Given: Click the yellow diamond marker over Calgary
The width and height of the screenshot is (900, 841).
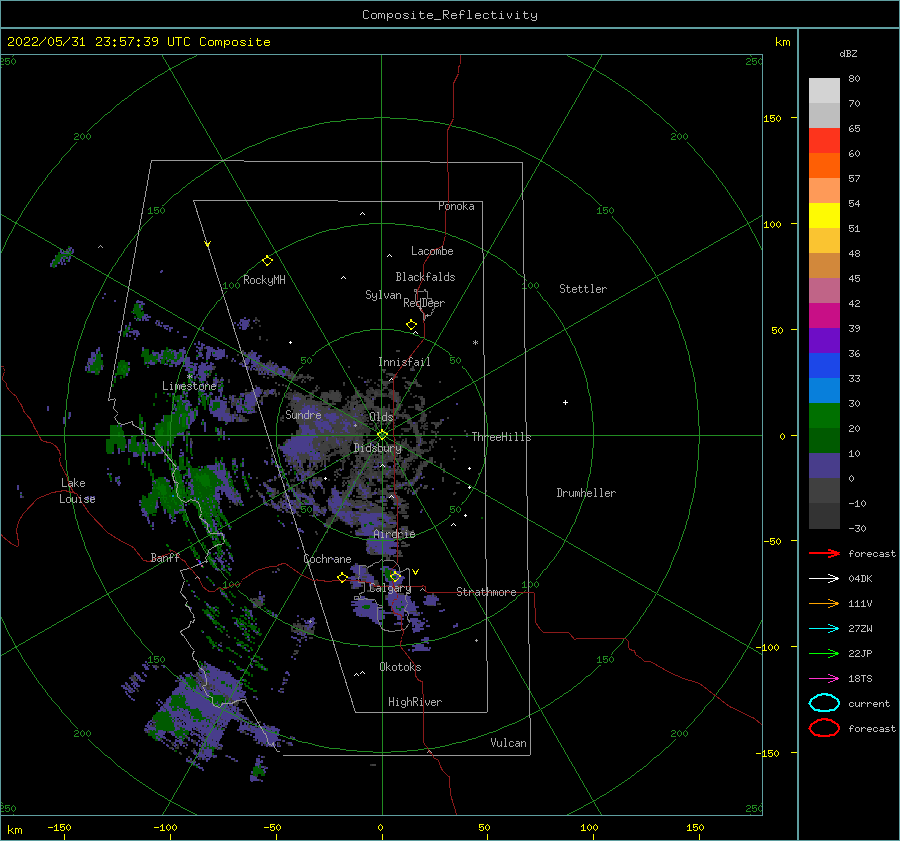Looking at the screenshot, I should coord(395,576).
